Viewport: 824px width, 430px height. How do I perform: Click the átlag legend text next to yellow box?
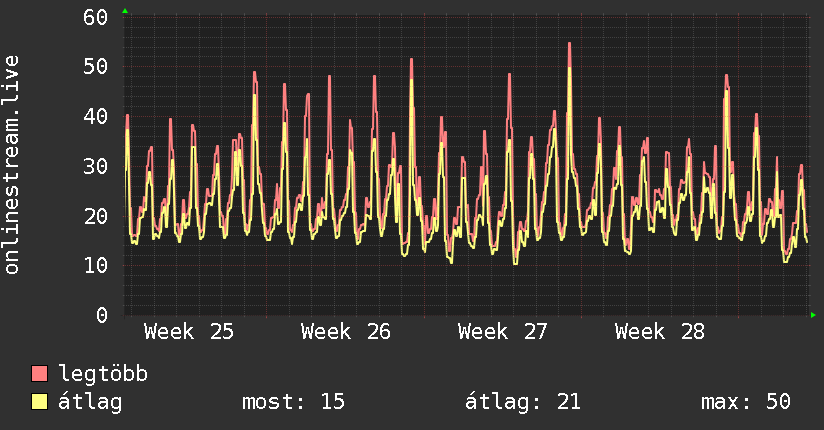[90, 402]
